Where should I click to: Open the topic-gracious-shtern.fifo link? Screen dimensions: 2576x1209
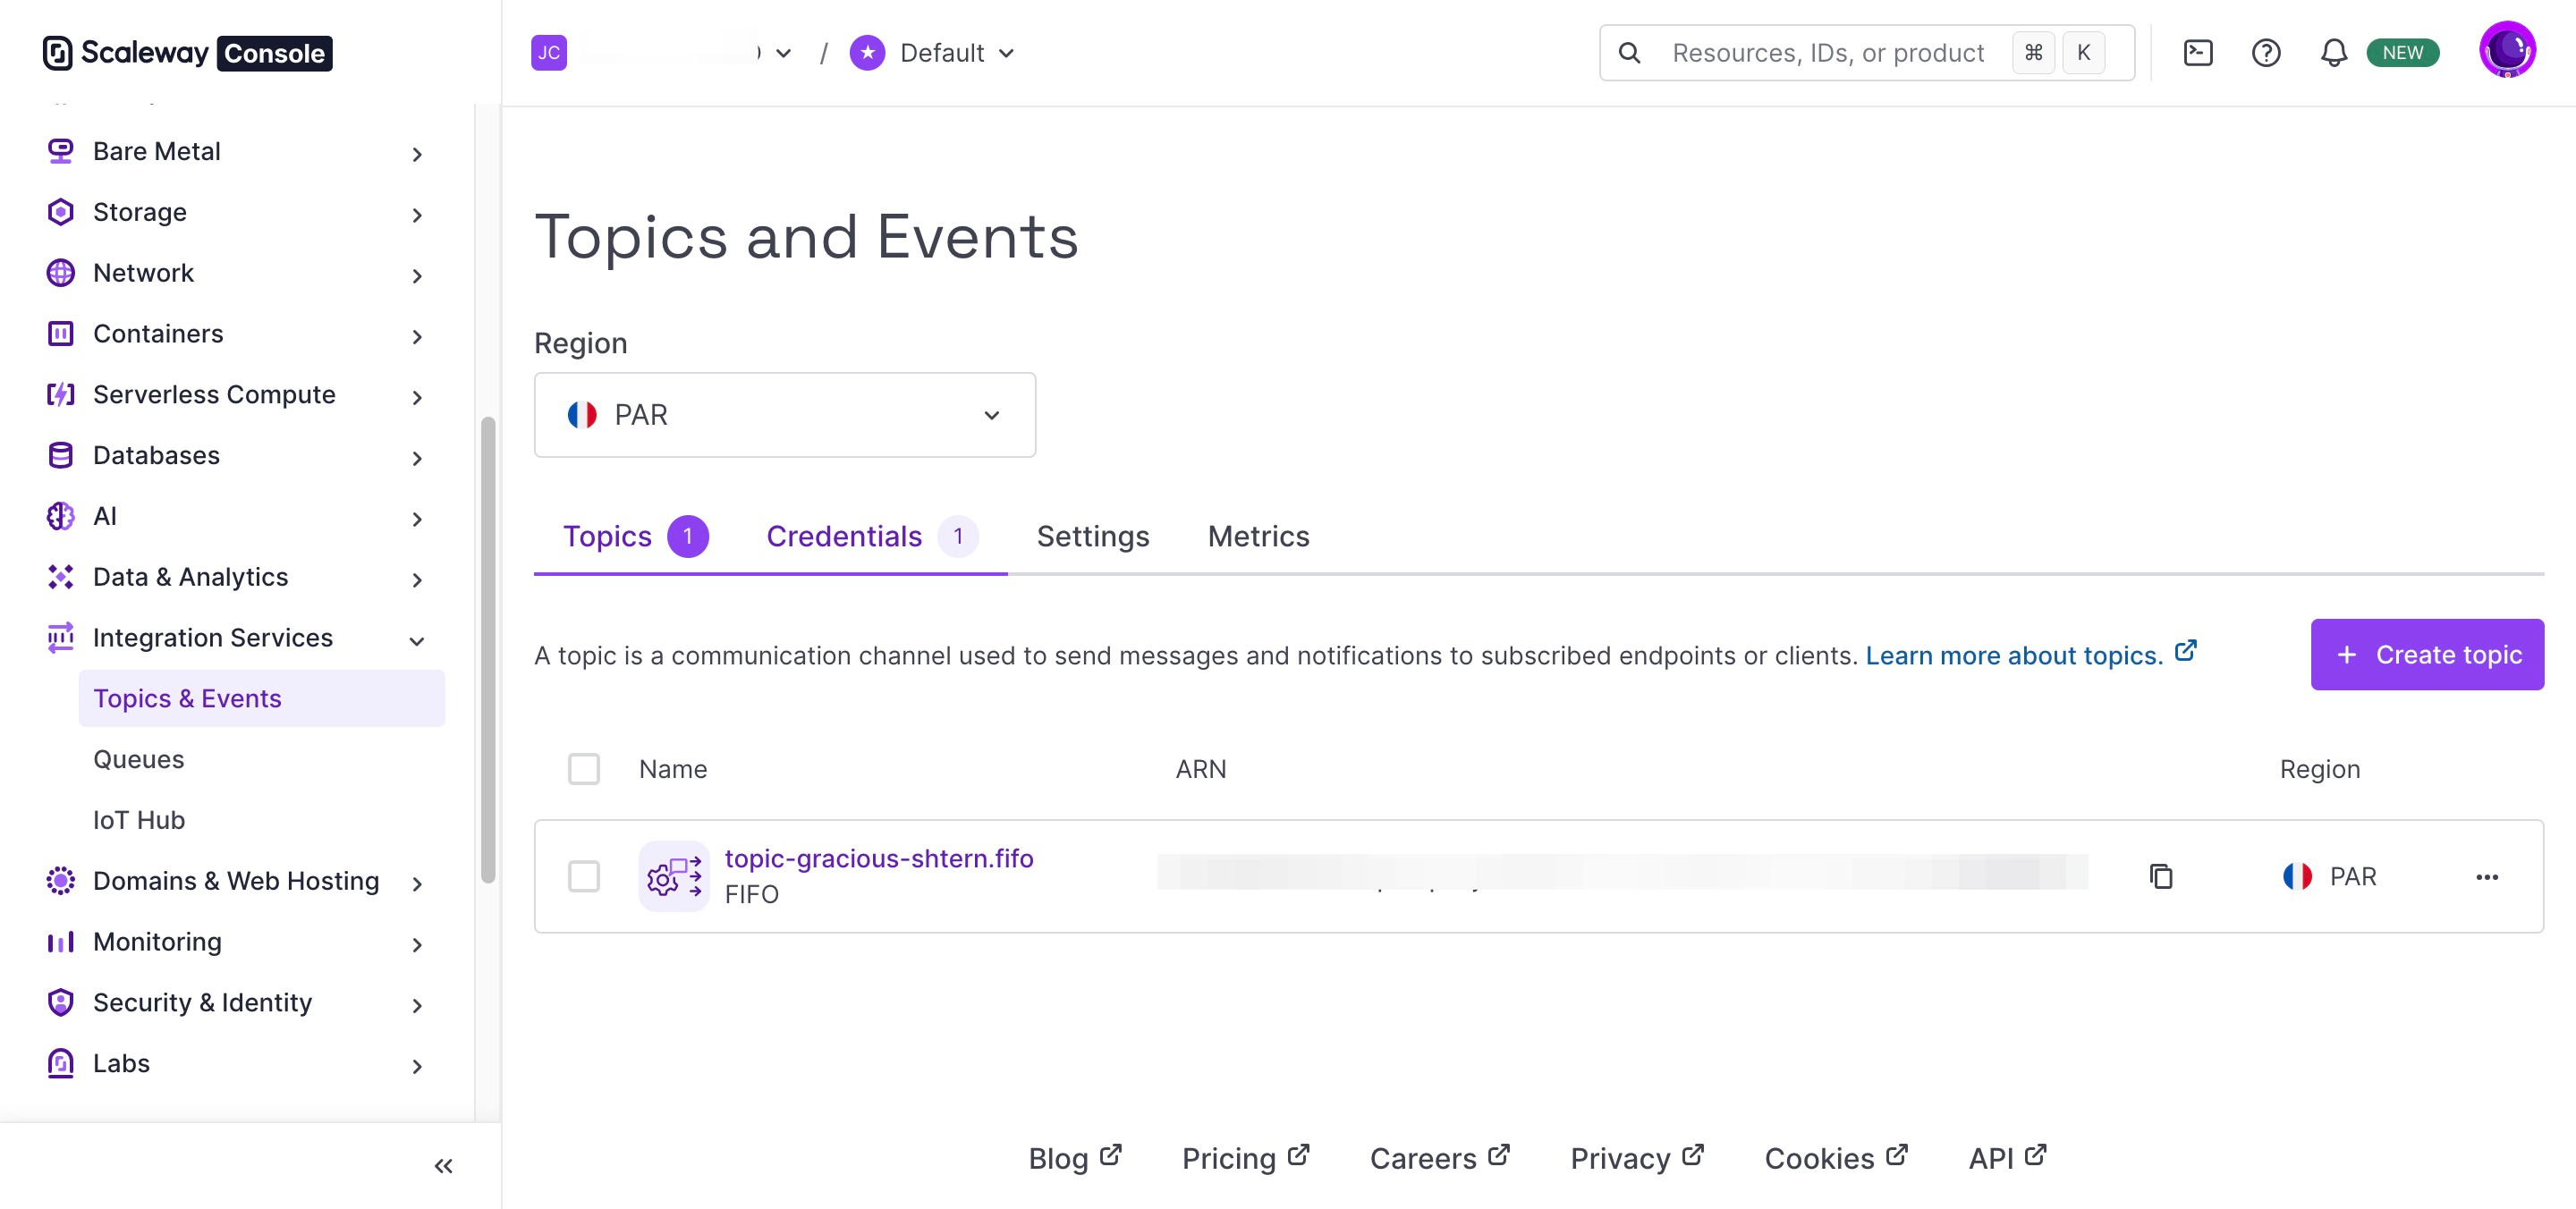click(x=879, y=858)
